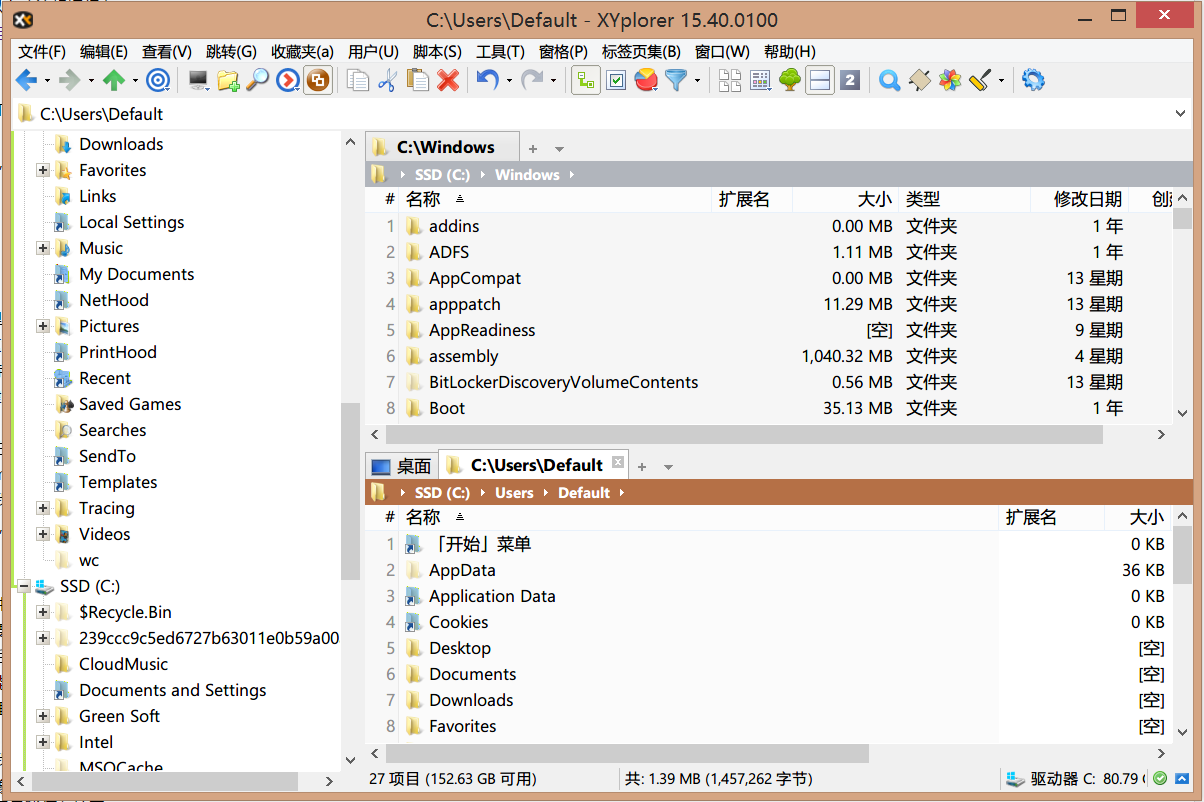This screenshot has height=802, width=1204.
Task: Go forward with the gray right arrow
Action: coord(69,81)
